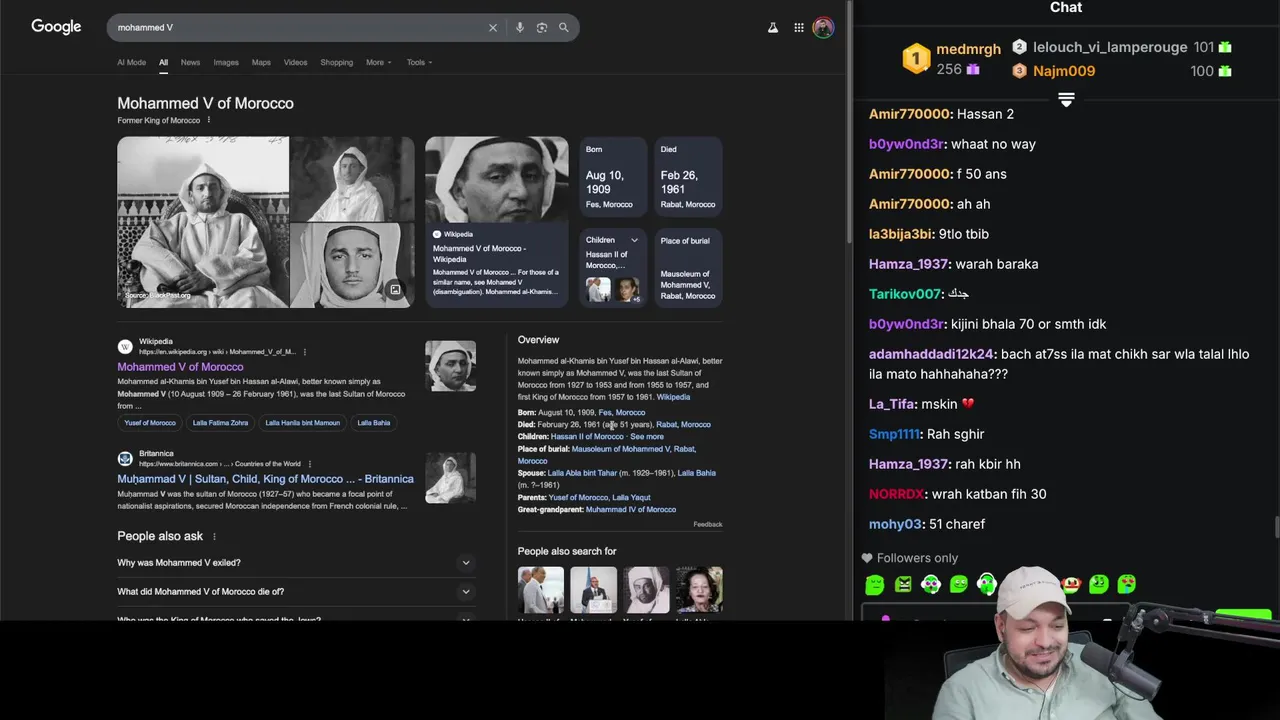Screen dimensions: 1280x720
Task: Click chat username NORRDX
Action: [896, 494]
